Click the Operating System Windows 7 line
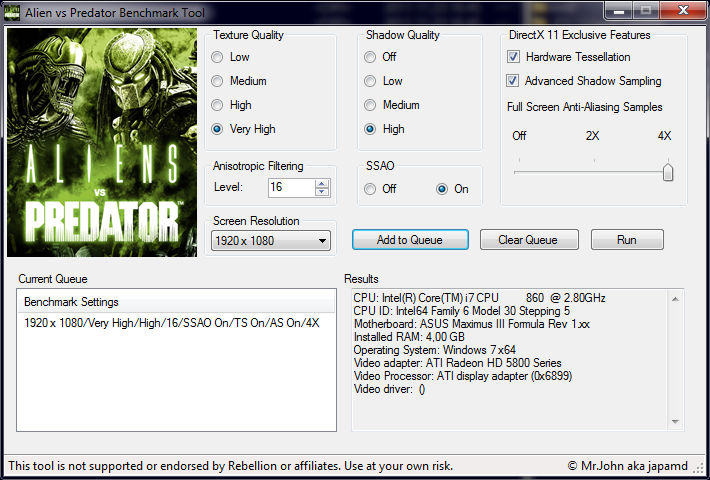Image resolution: width=710 pixels, height=480 pixels. click(x=435, y=350)
